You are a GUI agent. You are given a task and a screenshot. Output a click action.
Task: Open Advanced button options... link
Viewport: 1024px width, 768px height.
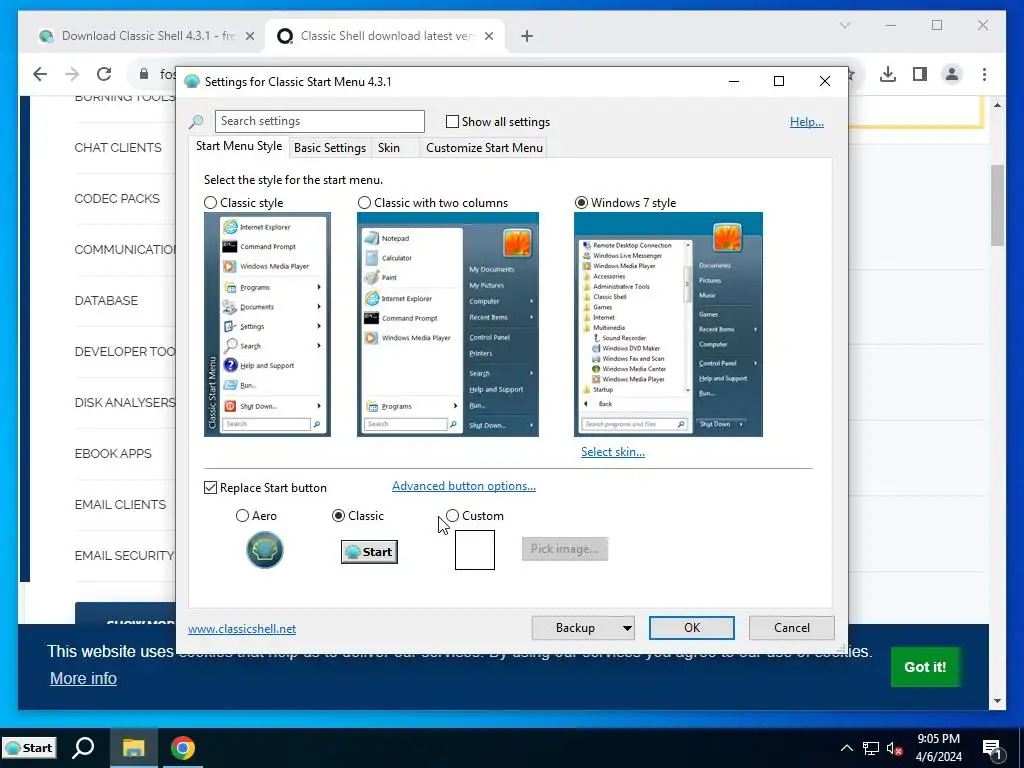[x=464, y=486]
